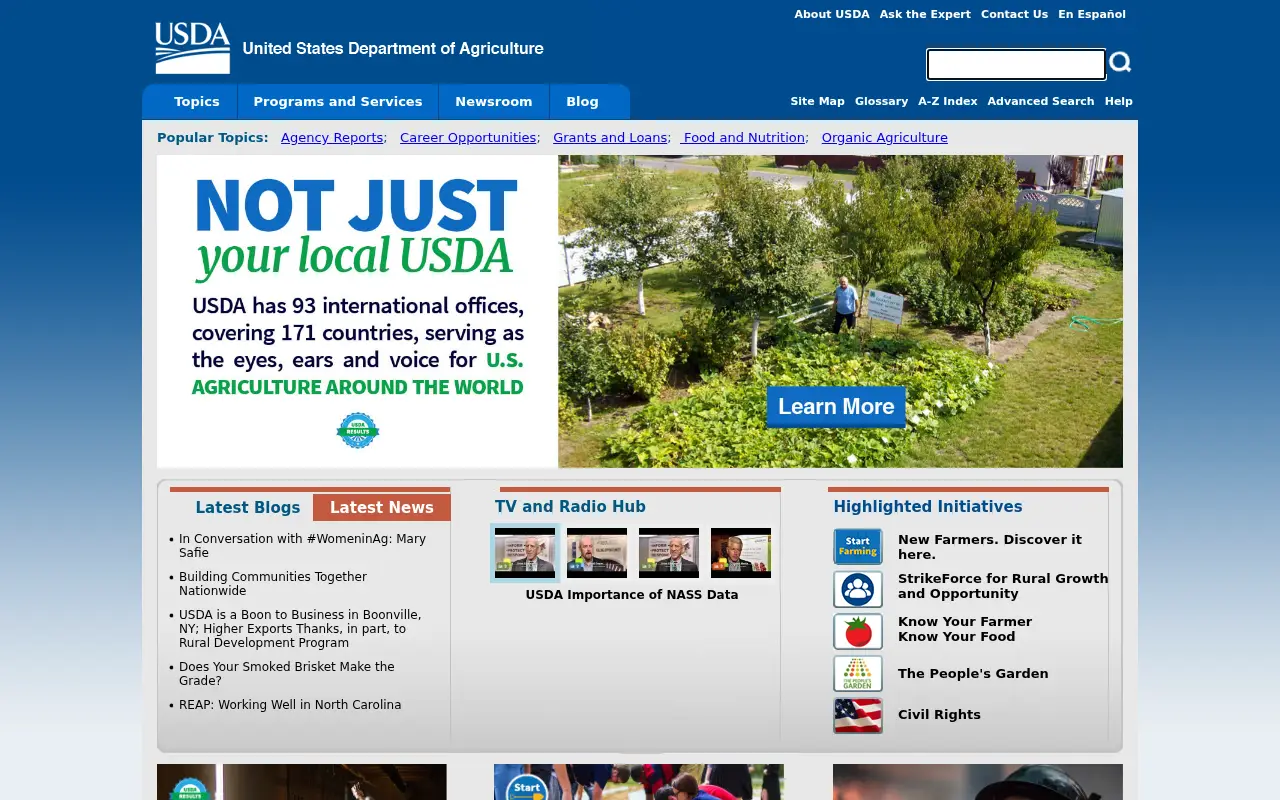The image size is (1280, 800).
Task: Switch to En Español
Action: click(1092, 14)
